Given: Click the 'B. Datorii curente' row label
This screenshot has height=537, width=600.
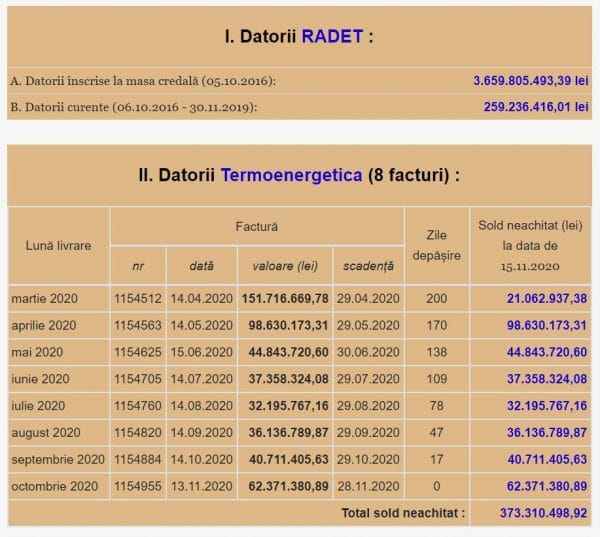Looking at the screenshot, I should click(134, 107).
